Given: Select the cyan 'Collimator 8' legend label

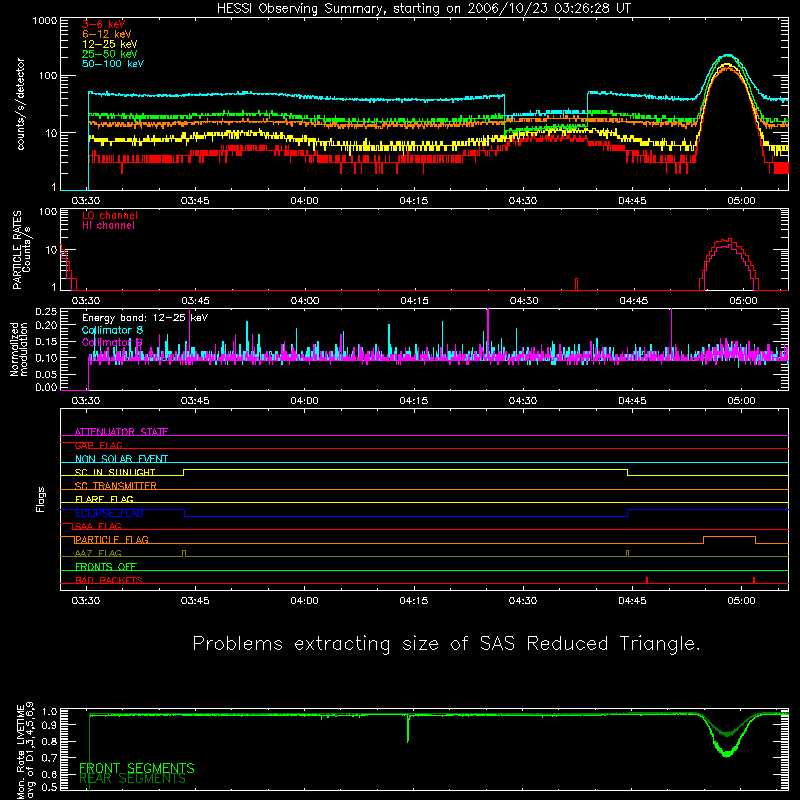Looking at the screenshot, I should click(112, 330).
